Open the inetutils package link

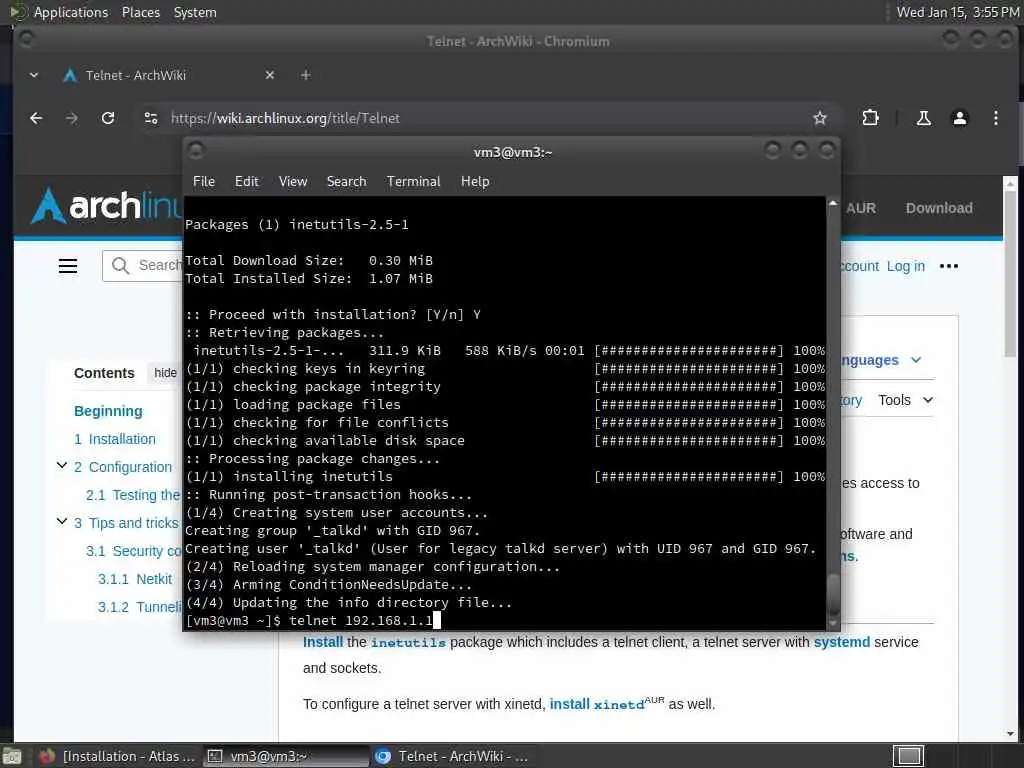(x=408, y=643)
